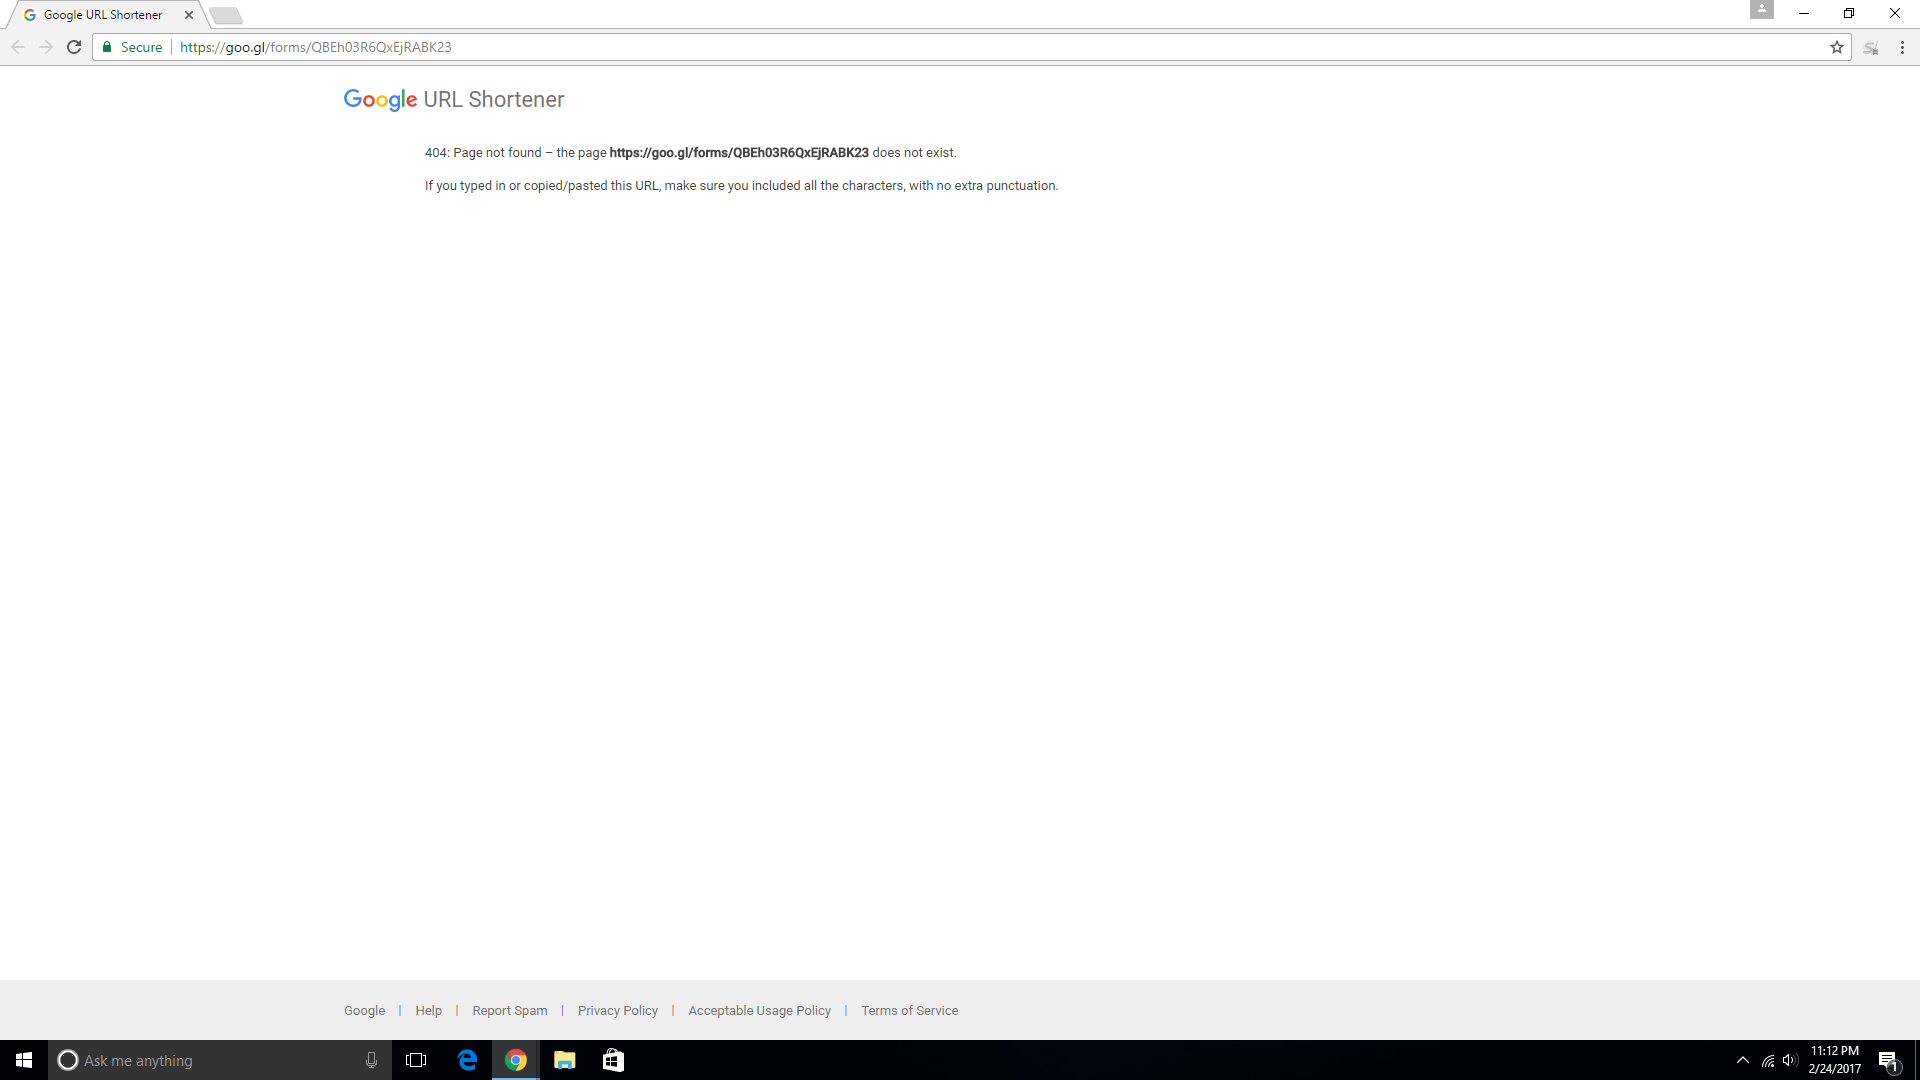Select the Chrome taskbar icon
The image size is (1920, 1080).
click(516, 1060)
